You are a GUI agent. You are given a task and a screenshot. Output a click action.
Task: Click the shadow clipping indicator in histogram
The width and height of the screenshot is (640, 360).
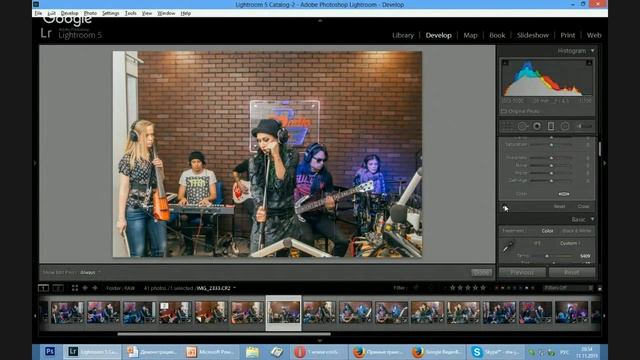click(505, 63)
